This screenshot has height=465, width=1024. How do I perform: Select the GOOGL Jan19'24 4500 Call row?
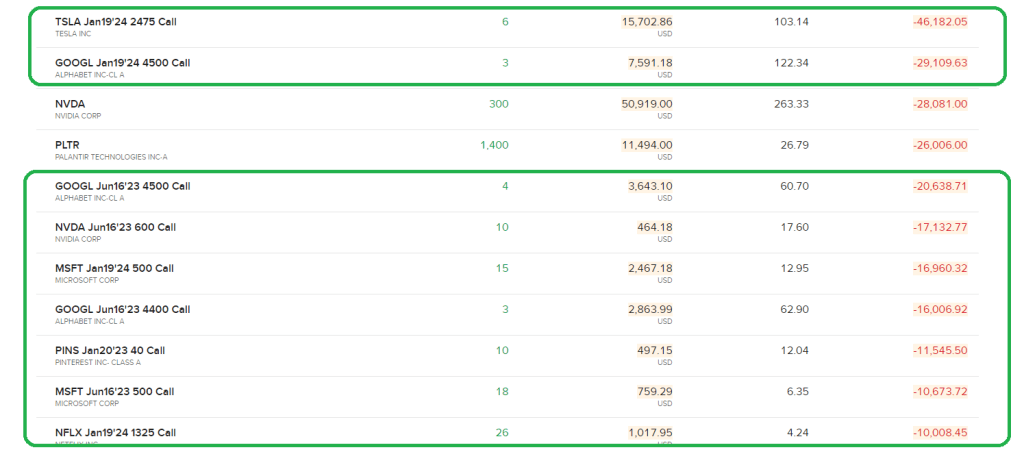[123, 63]
